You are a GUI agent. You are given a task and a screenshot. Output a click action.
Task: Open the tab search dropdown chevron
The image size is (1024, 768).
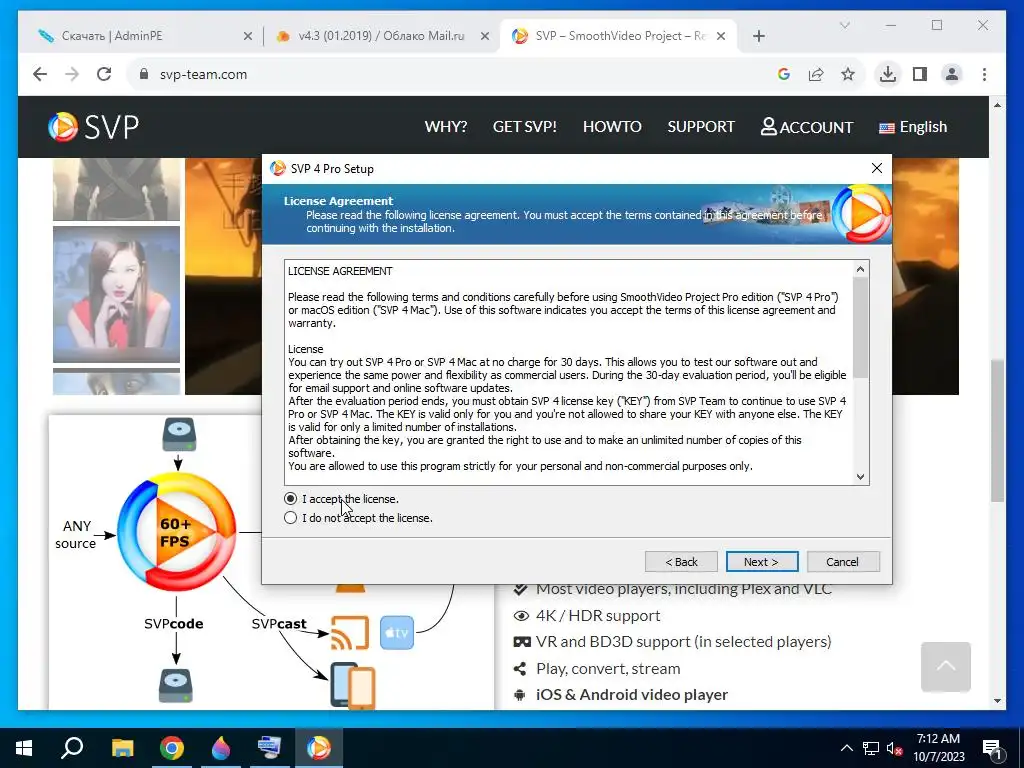tap(844, 25)
